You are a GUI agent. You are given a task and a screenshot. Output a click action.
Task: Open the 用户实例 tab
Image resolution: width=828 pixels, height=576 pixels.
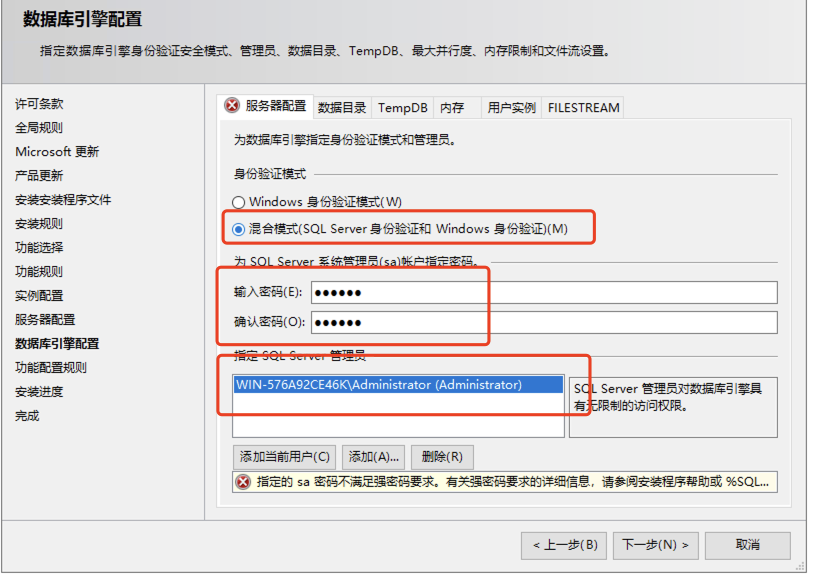click(510, 108)
